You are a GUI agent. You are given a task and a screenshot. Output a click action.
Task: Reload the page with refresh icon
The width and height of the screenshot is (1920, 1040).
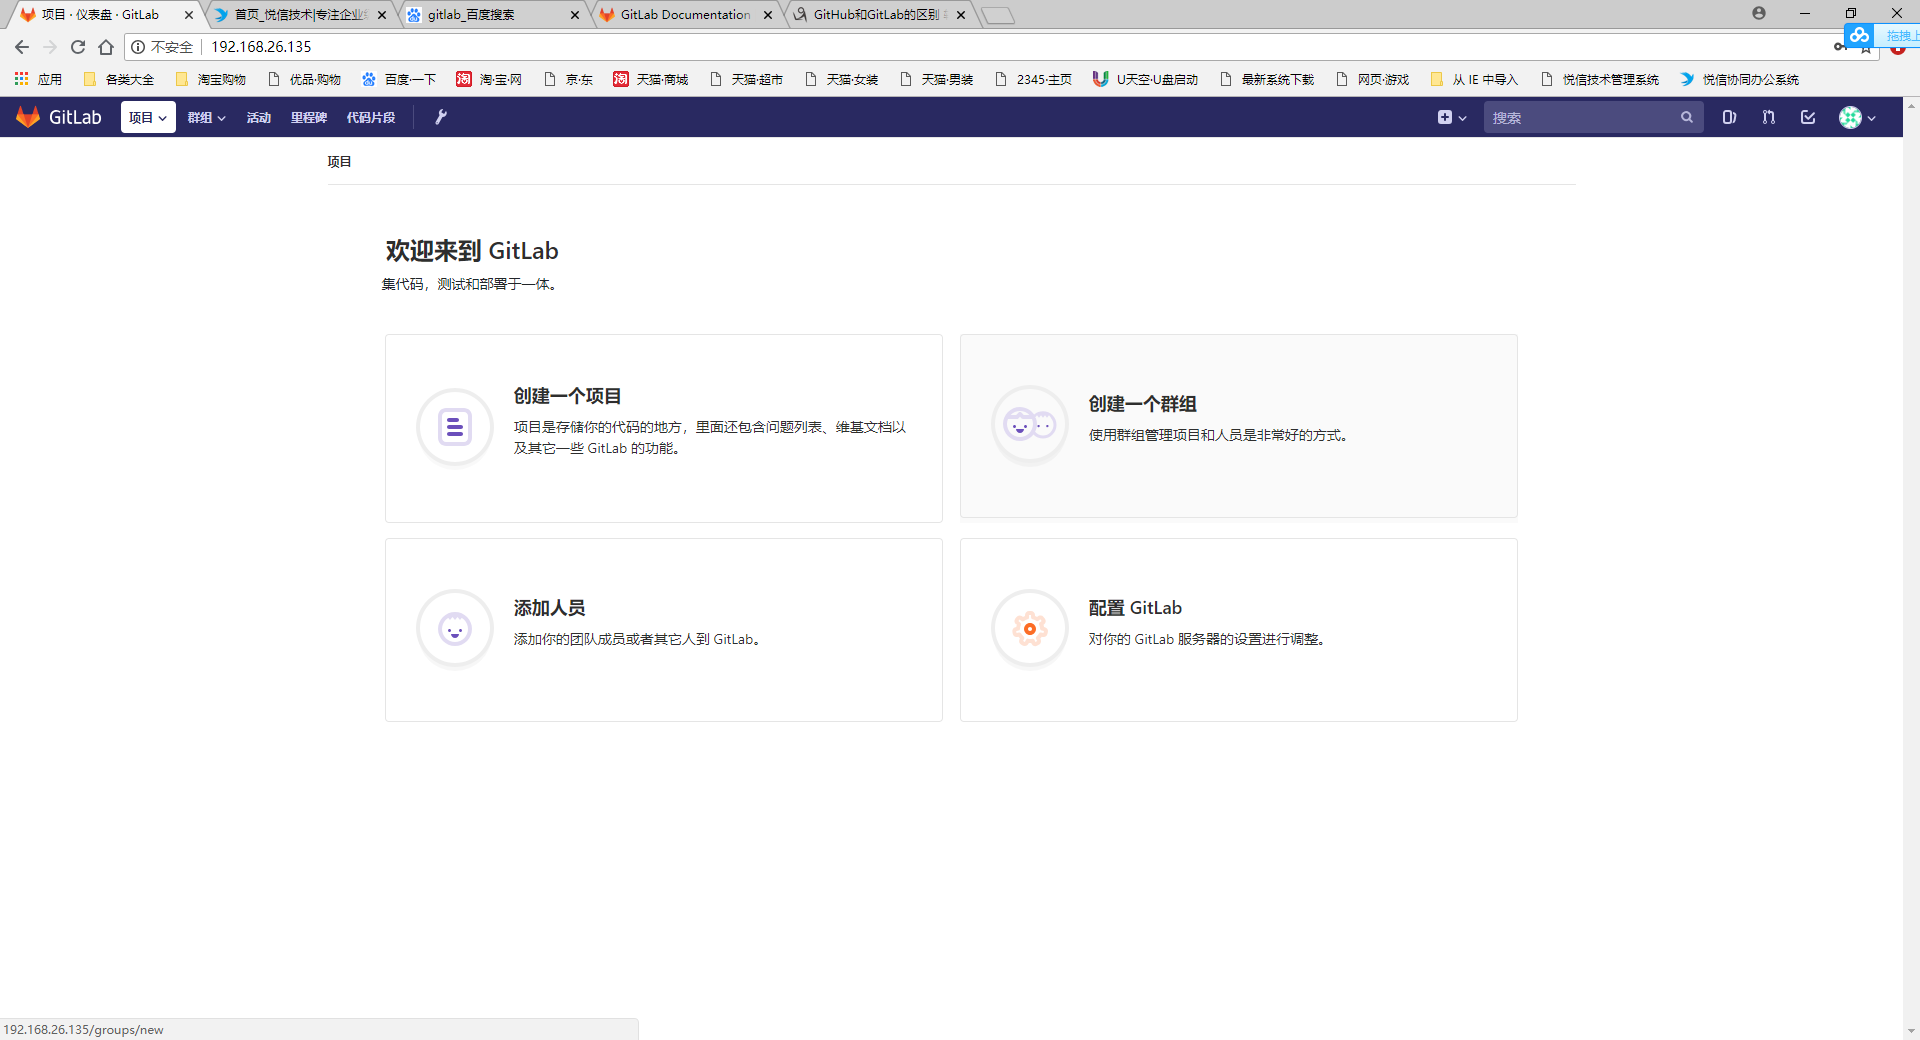78,47
